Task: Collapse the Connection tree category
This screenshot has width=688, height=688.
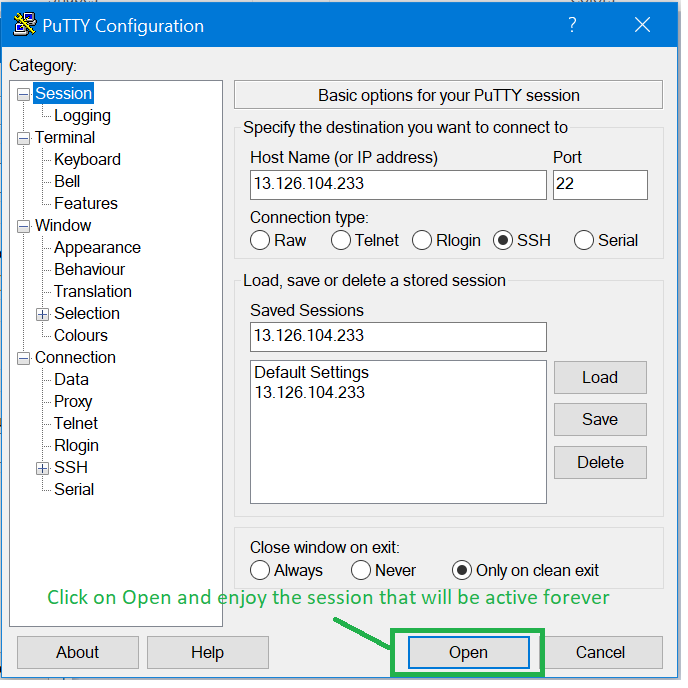Action: pyautogui.click(x=24, y=358)
